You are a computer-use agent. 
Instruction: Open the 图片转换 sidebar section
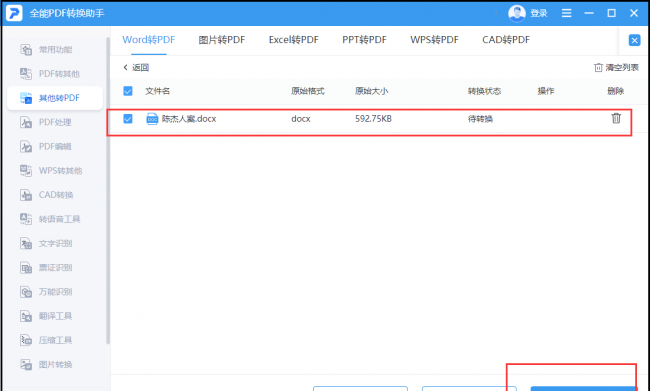[x=46, y=364]
